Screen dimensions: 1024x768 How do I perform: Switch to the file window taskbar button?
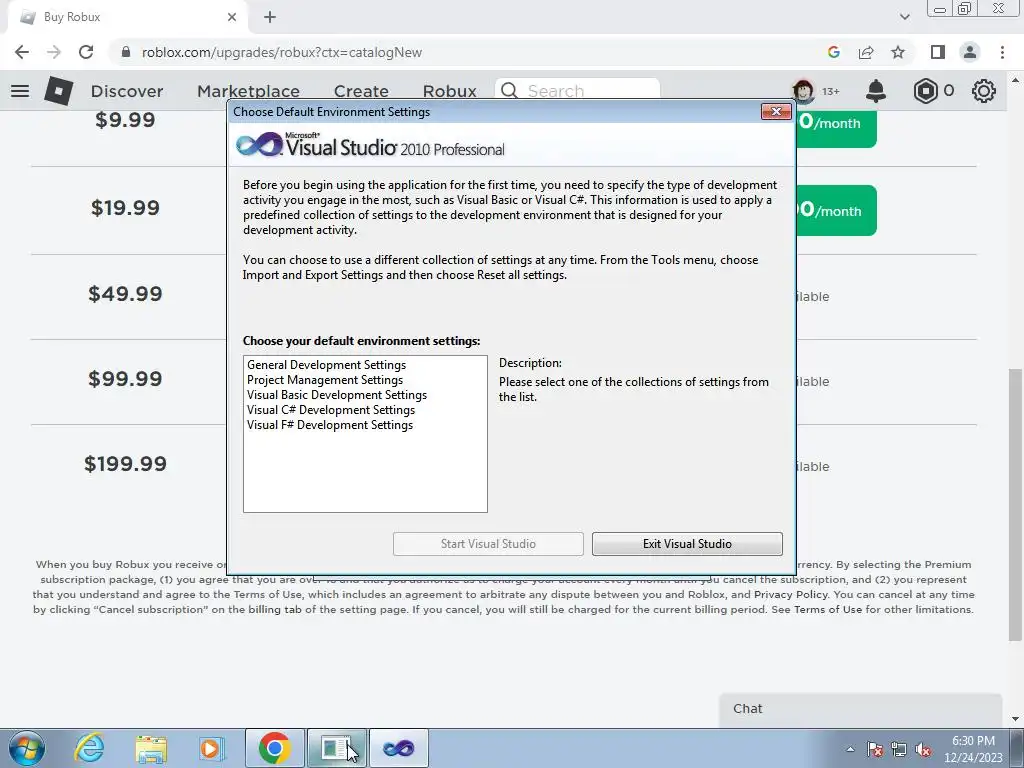336,748
